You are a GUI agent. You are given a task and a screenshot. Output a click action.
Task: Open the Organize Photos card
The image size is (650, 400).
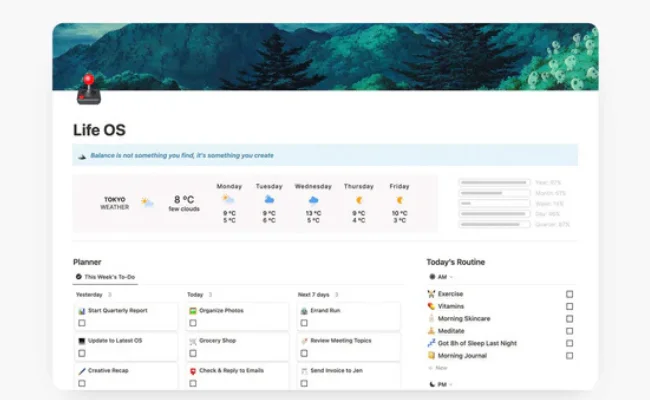pos(237,317)
